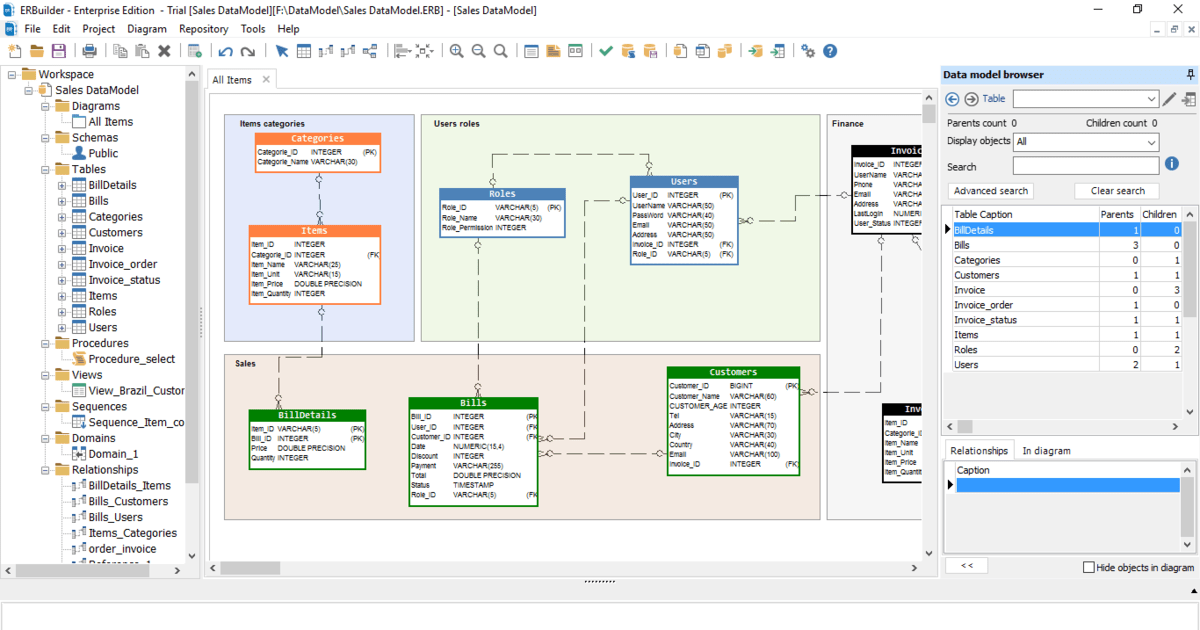The height and width of the screenshot is (630, 1200).
Task: Collapse the Tables folder node
Action: (46, 169)
